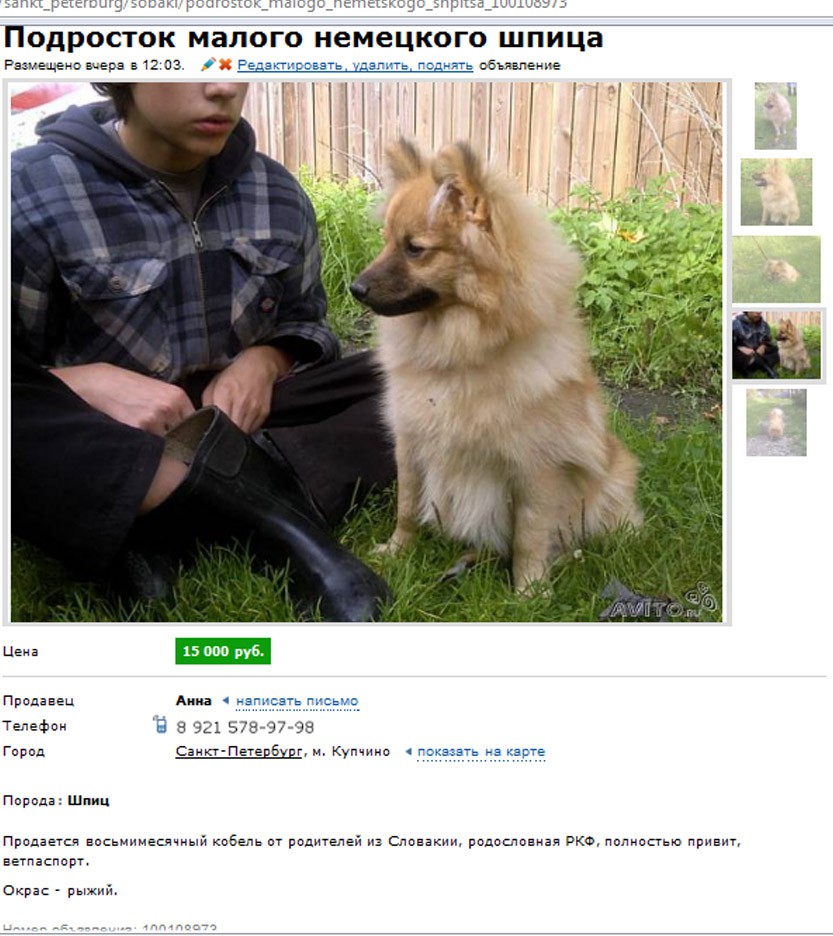Click arrow icon before 'написать письмо'
This screenshot has width=833, height=936.
[226, 700]
